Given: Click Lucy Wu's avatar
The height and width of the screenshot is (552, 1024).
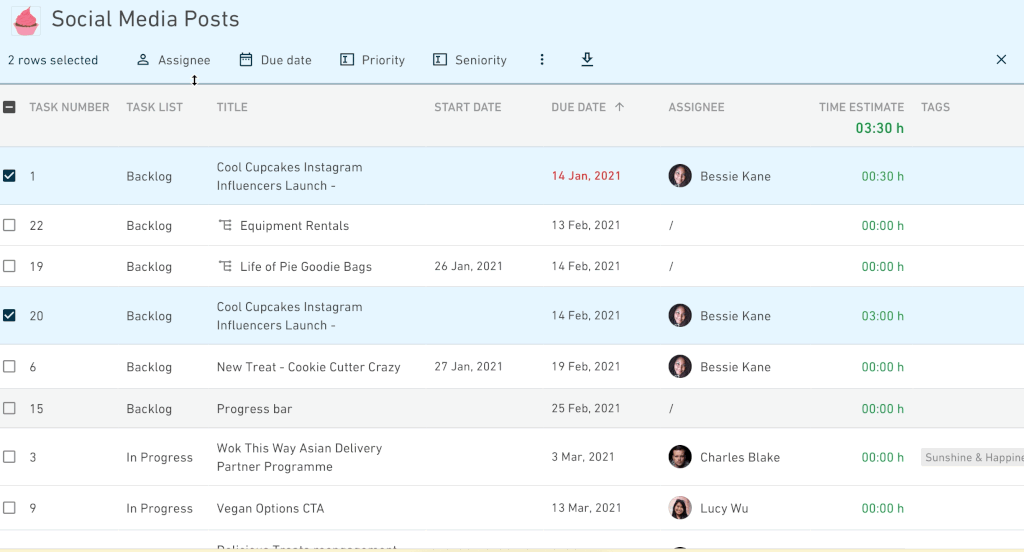Looking at the screenshot, I should 680,508.
